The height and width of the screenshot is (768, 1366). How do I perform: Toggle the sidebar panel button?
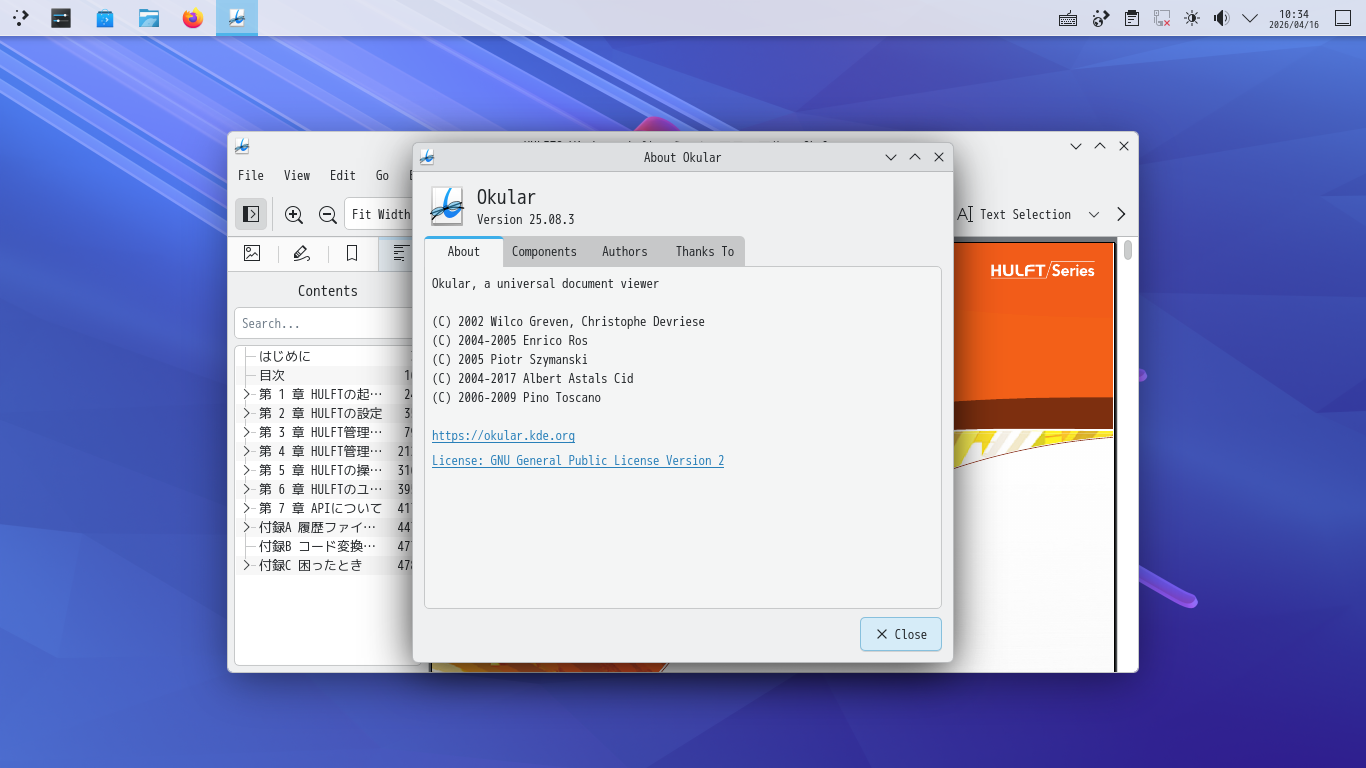click(x=251, y=214)
